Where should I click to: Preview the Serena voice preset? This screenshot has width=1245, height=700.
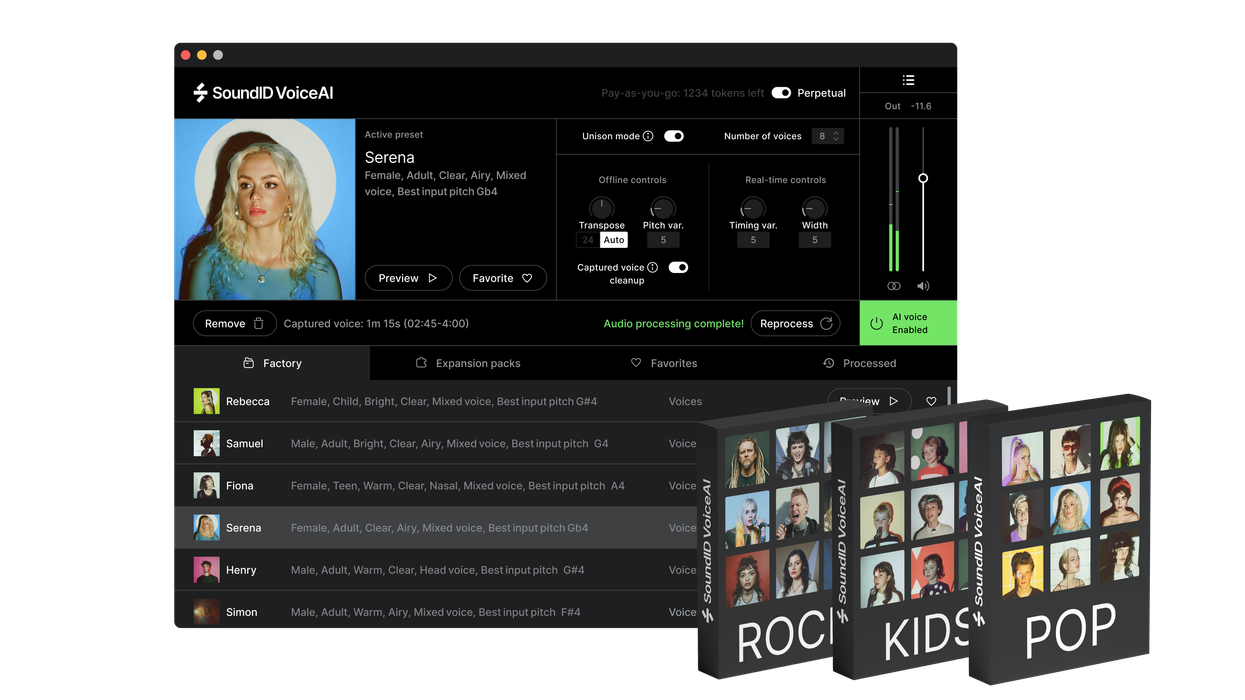click(408, 278)
